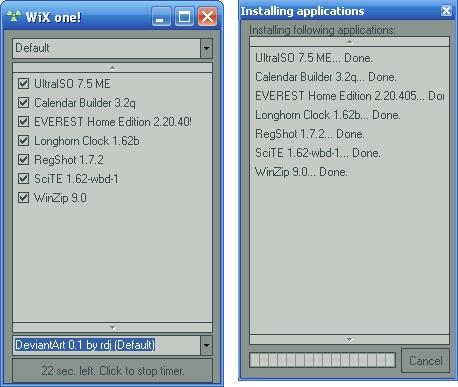Click scroll-down arrow below WiX application list
The width and height of the screenshot is (458, 387).
click(x=112, y=328)
